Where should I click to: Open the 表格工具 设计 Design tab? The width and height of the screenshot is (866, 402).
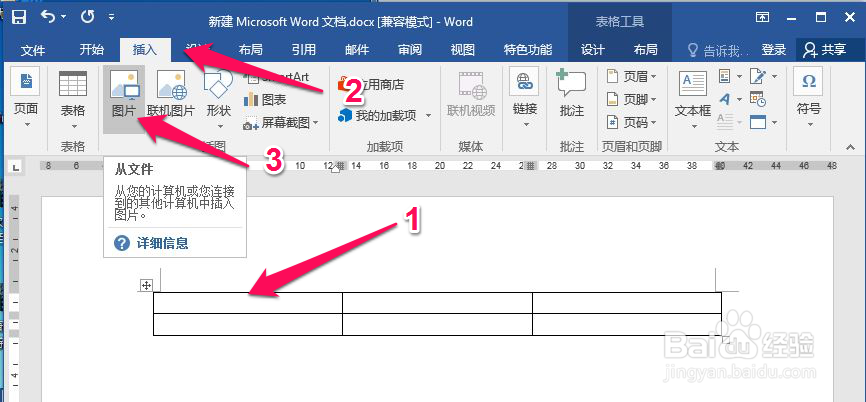593,50
